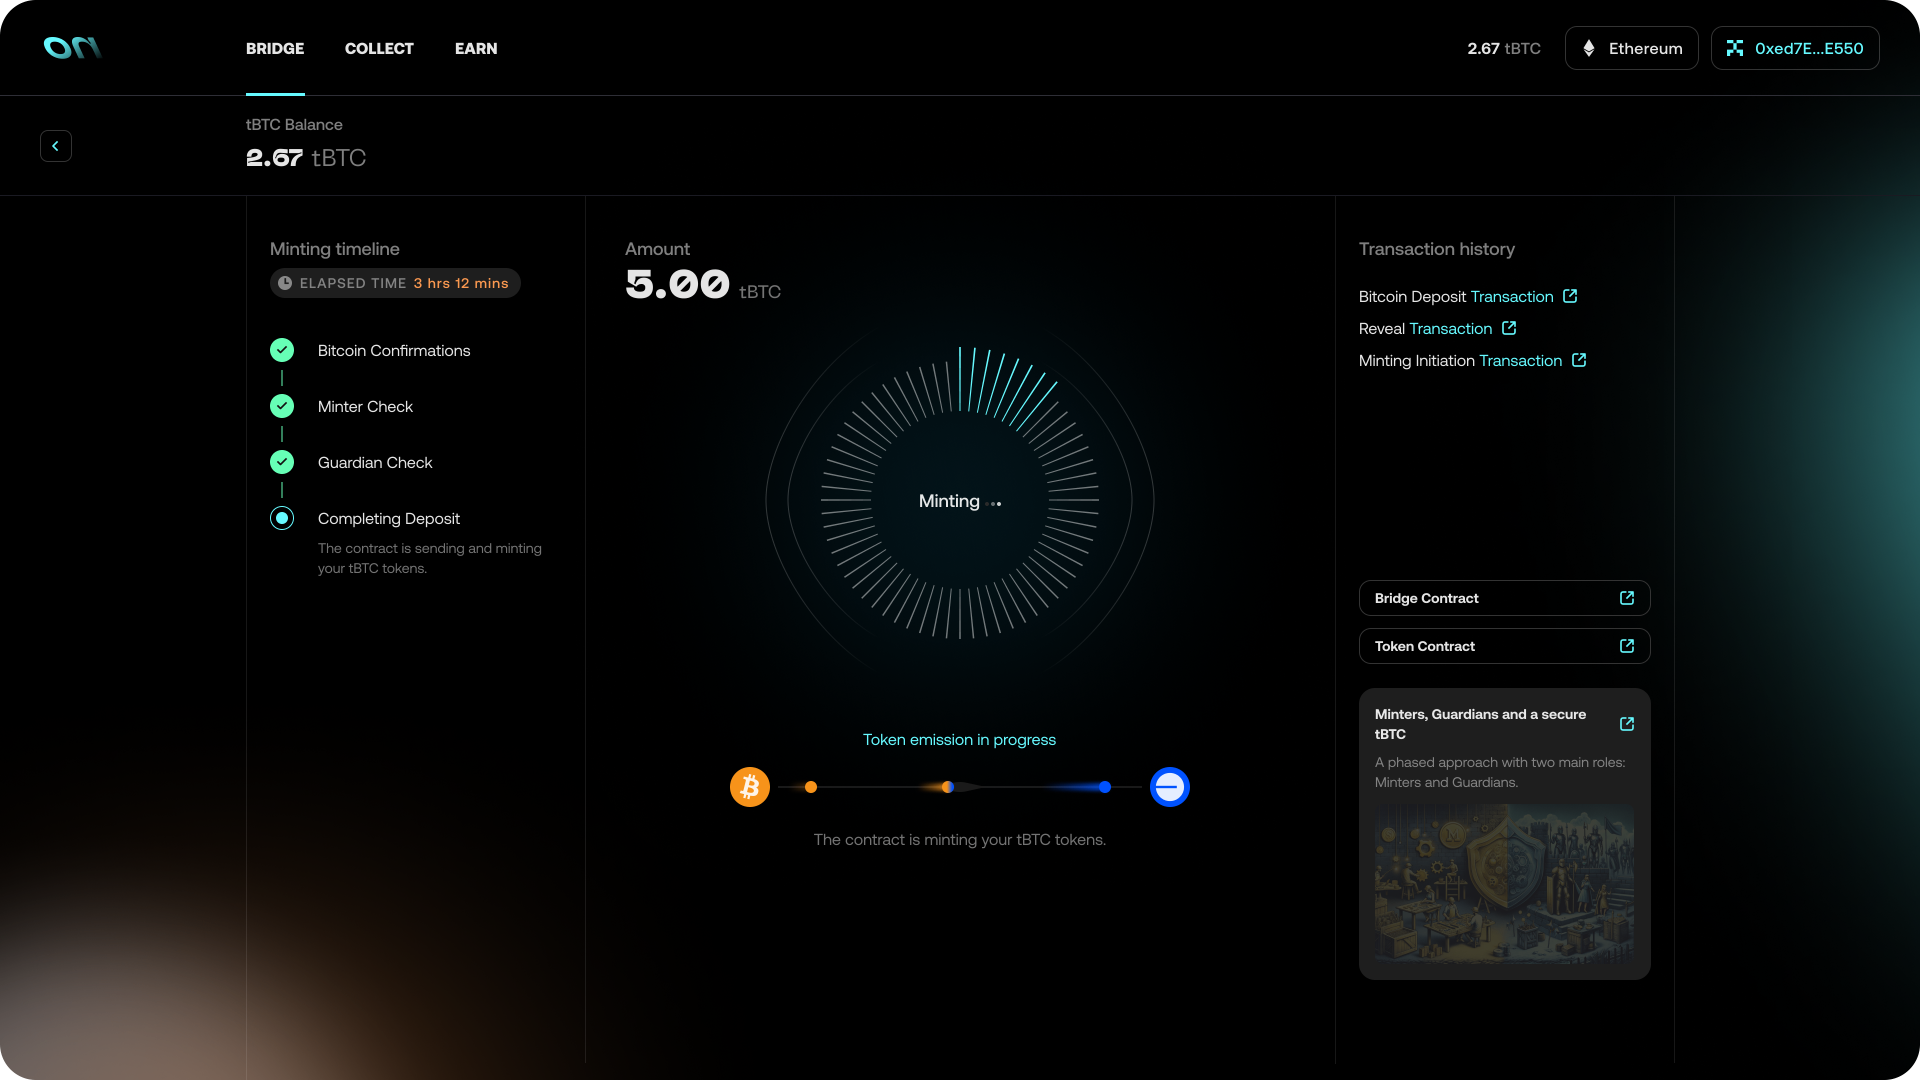Click the Token Contract external link icon
The image size is (1920, 1080).
tap(1627, 646)
